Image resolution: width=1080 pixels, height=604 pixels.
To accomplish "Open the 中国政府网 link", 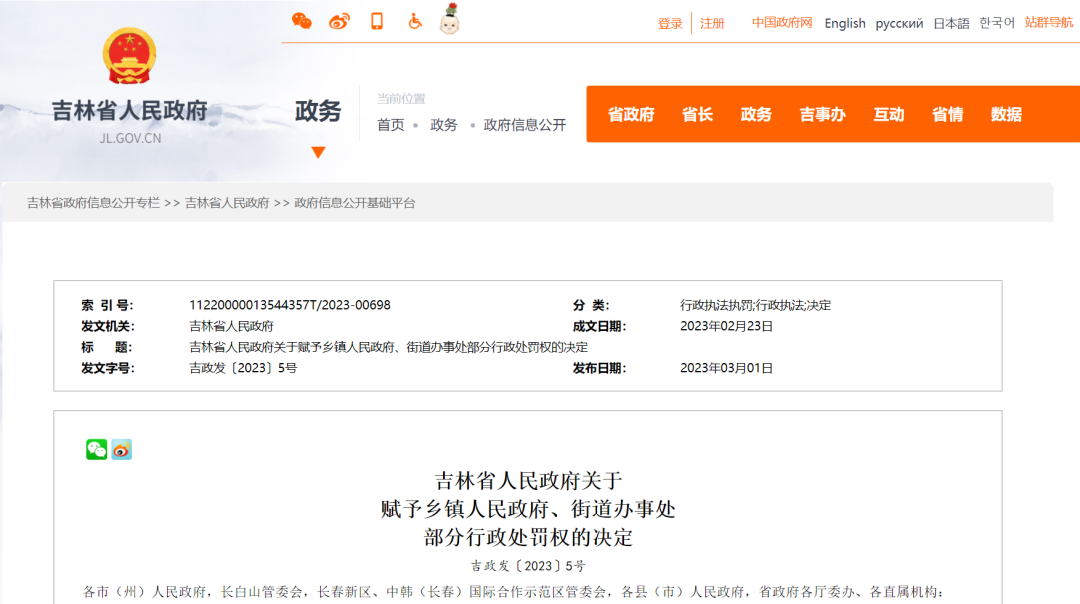I will coord(782,23).
